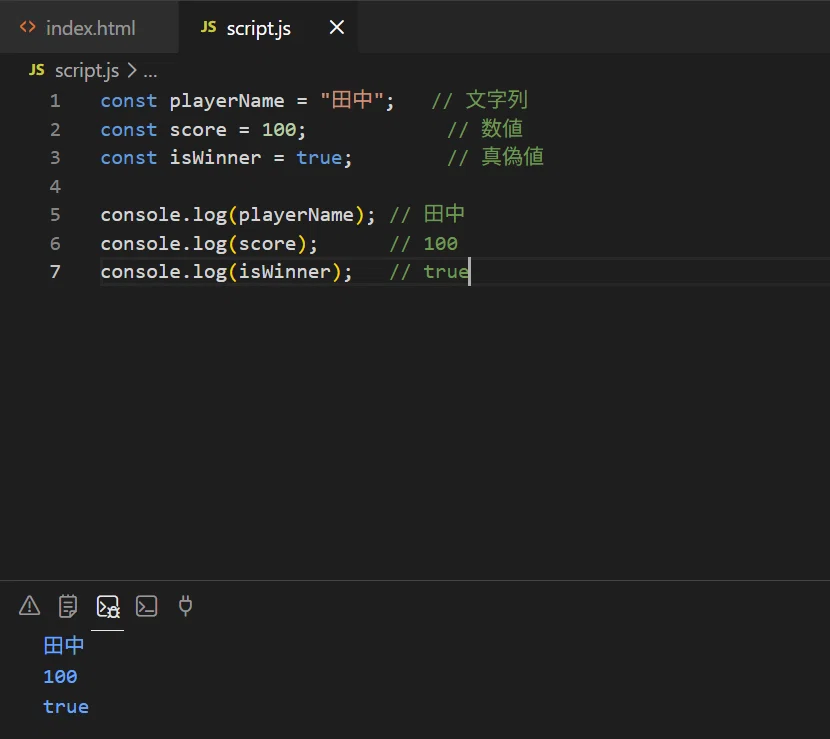Image resolution: width=830 pixels, height=739 pixels.
Task: Open the Terminal panel icon
Action: pos(147,606)
